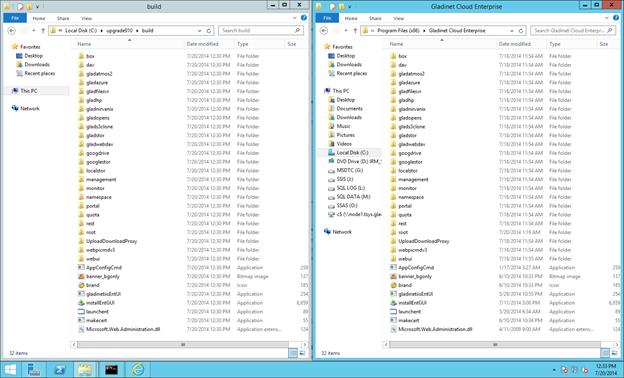
Task: Open the File menu in build window
Action: coord(15,18)
